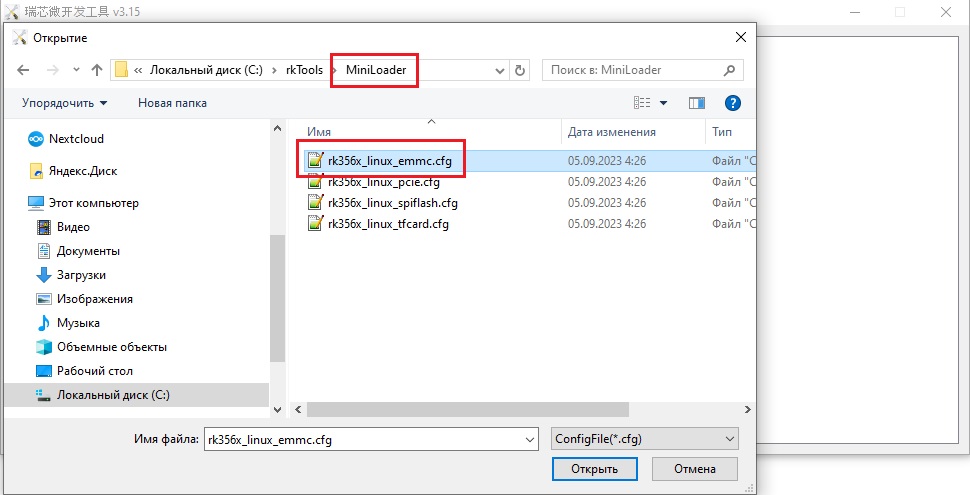Click file list scroll-right arrow
The image size is (970, 495).
coord(747,410)
